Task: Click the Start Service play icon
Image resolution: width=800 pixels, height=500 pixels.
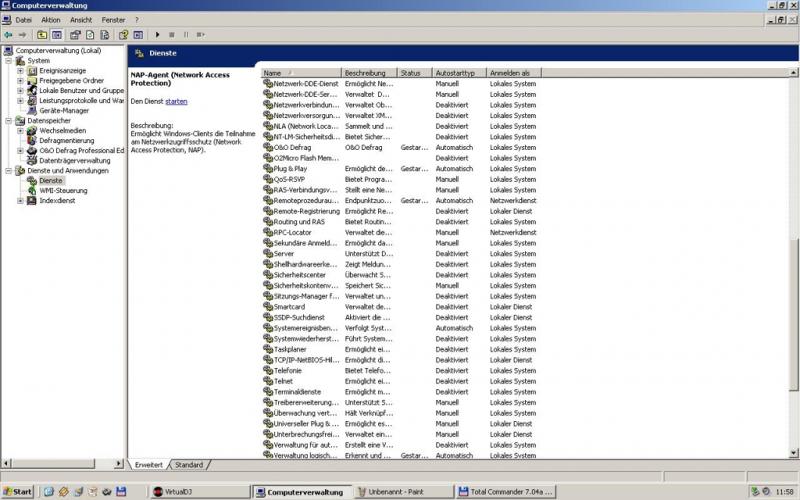Action: [158, 35]
